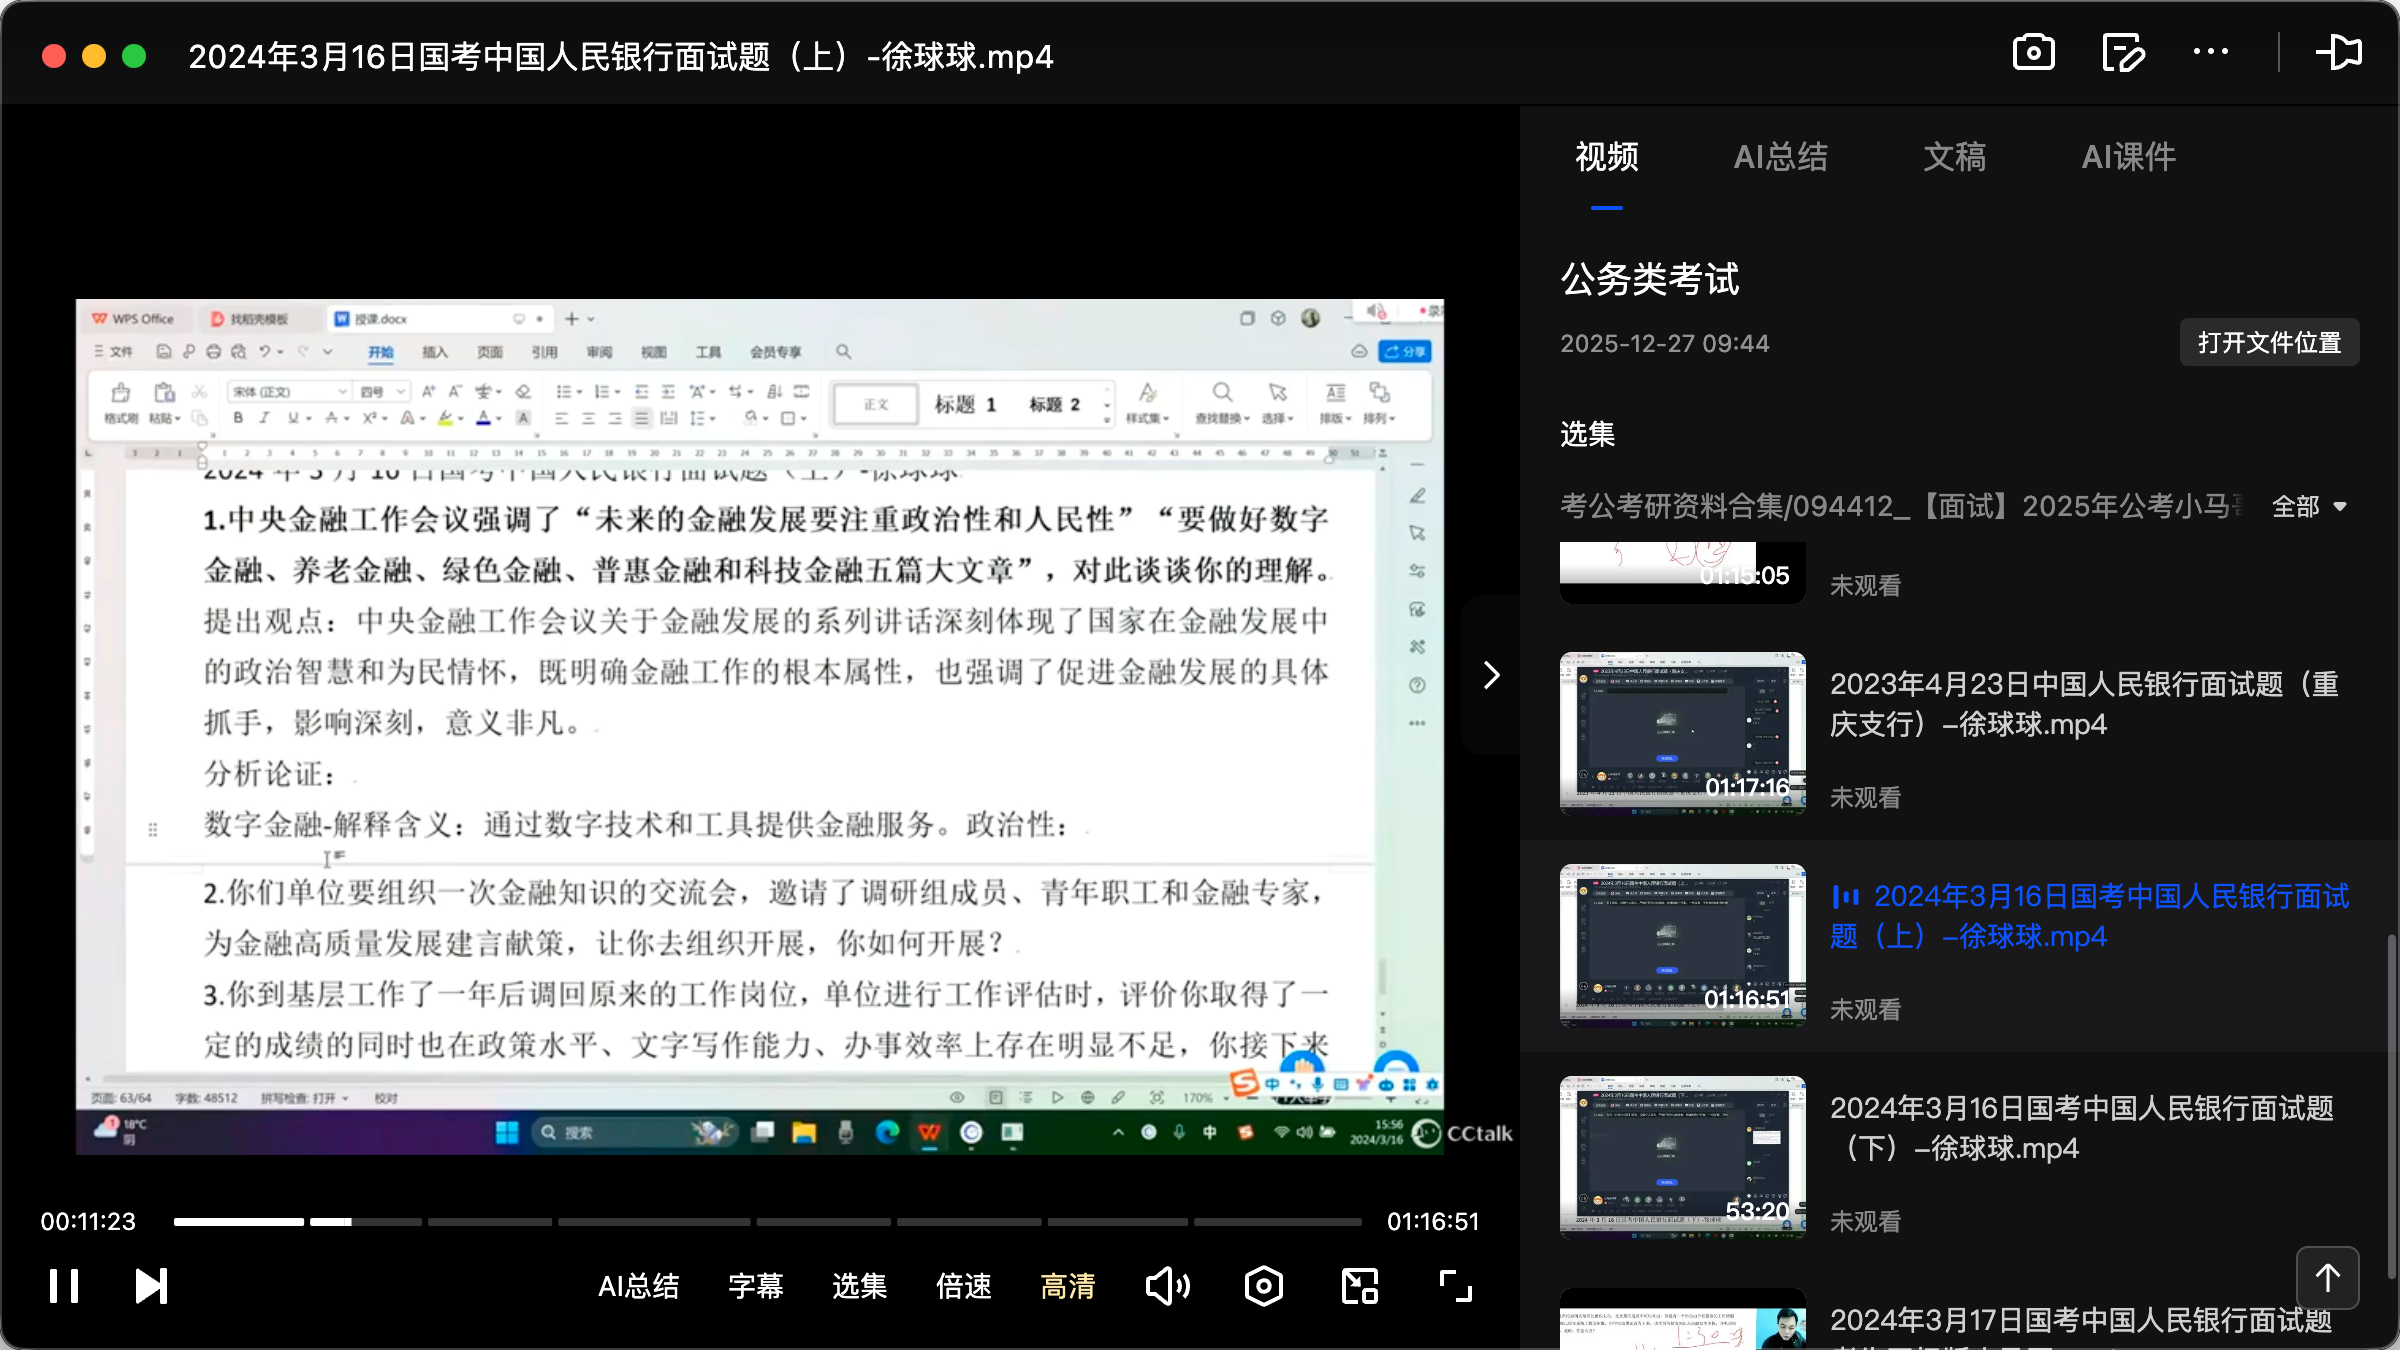
Task: Open the notes editing icon in title bar
Action: pyautogui.click(x=2123, y=52)
